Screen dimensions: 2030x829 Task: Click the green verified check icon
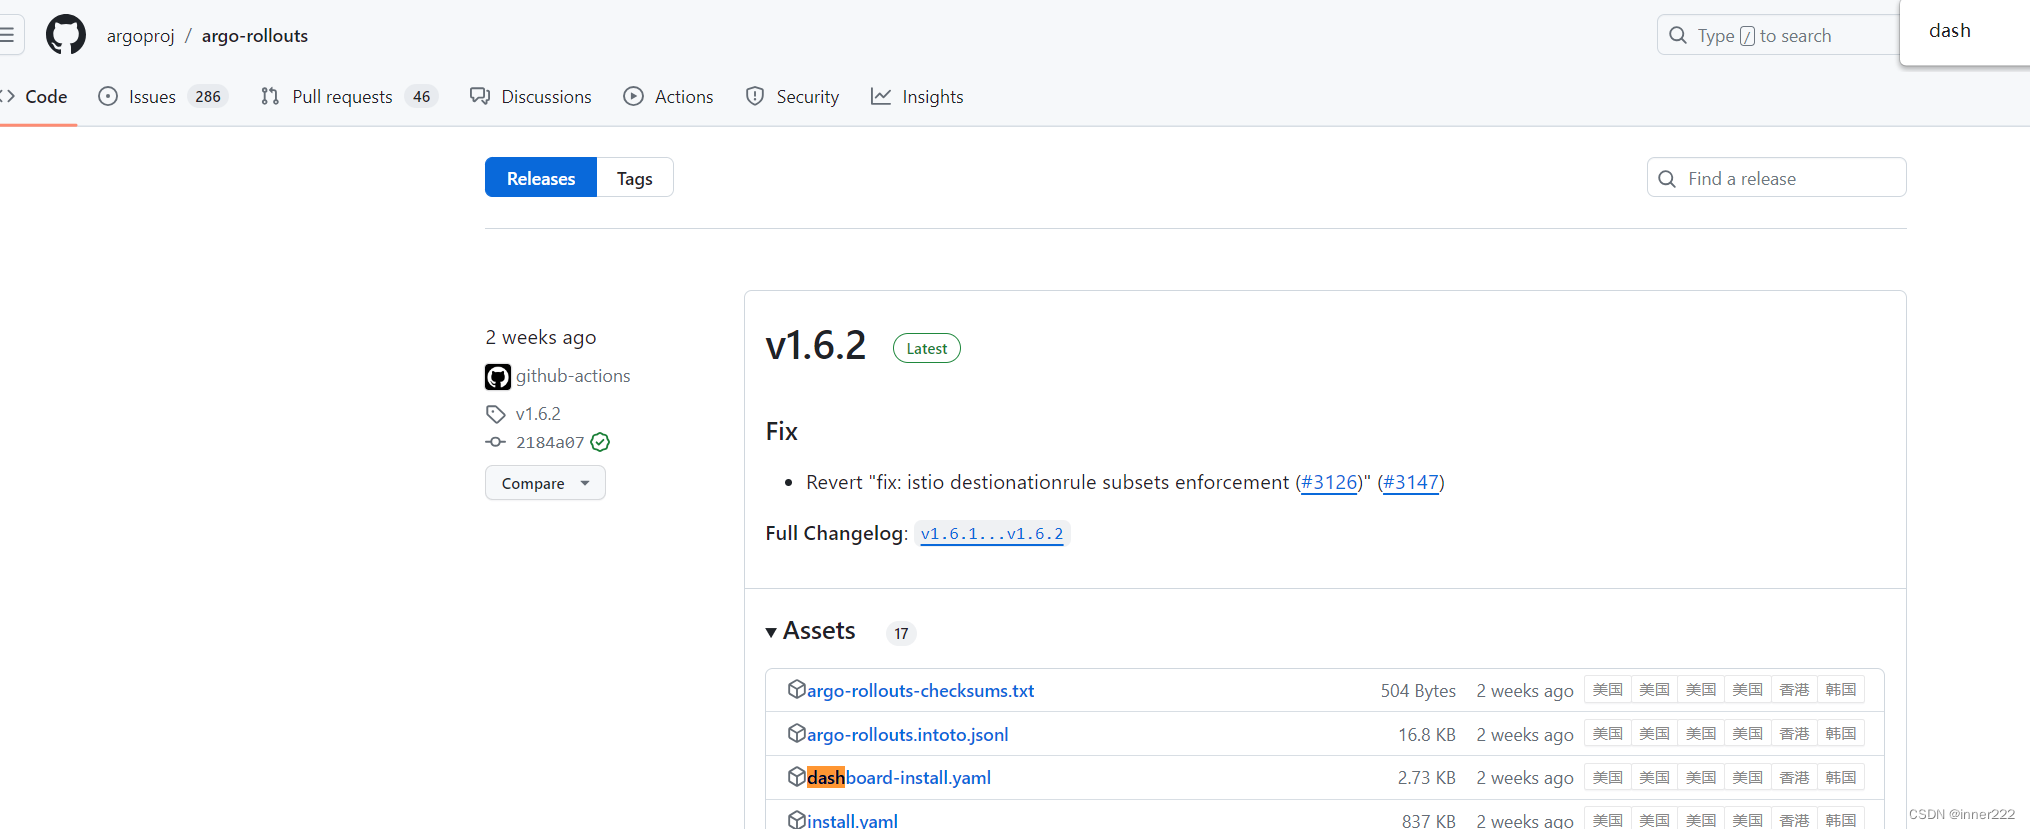[600, 442]
